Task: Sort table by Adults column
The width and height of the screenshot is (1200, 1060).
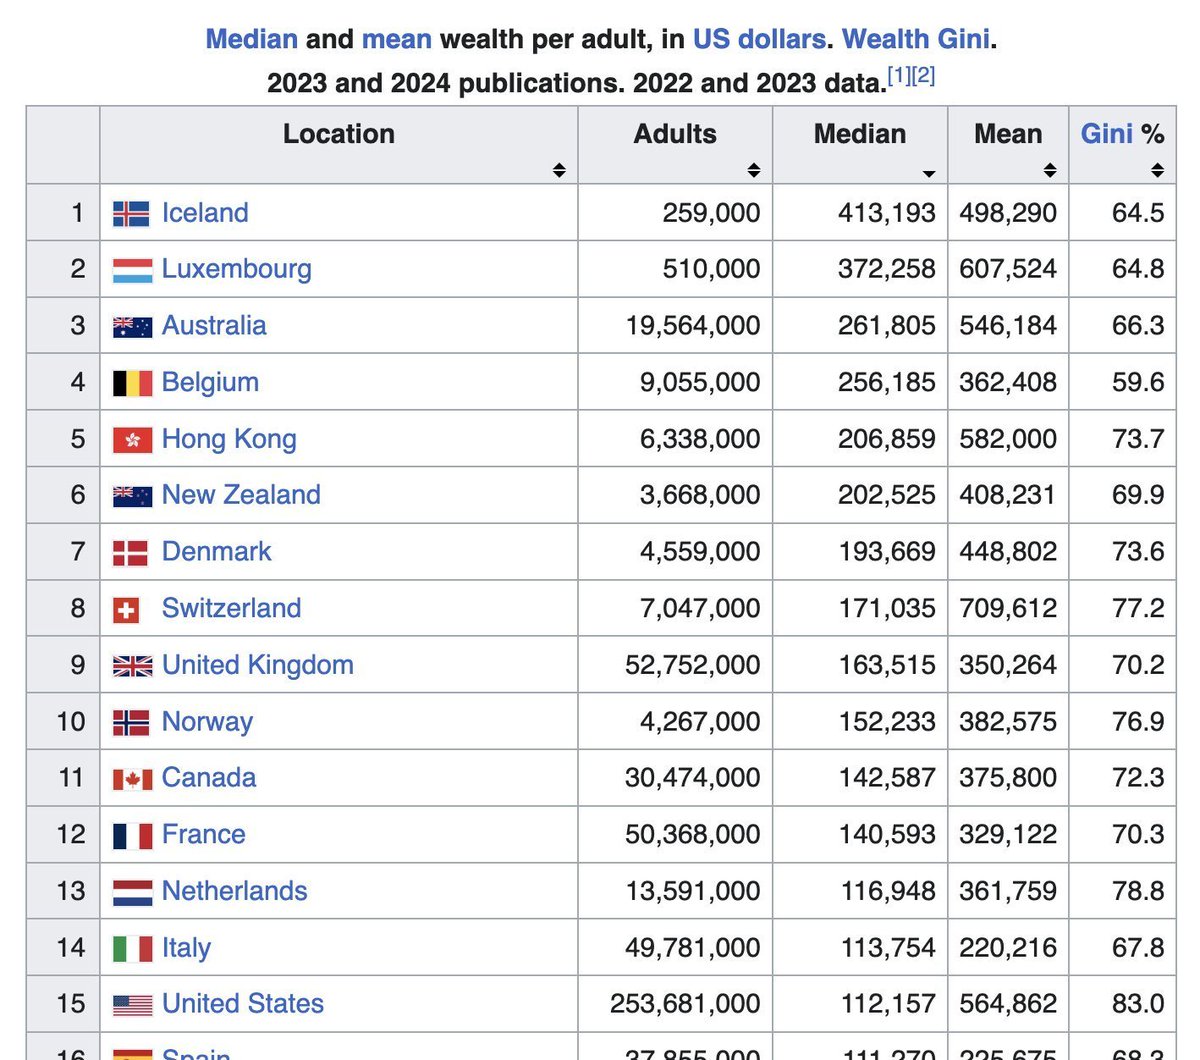Action: pos(754,171)
